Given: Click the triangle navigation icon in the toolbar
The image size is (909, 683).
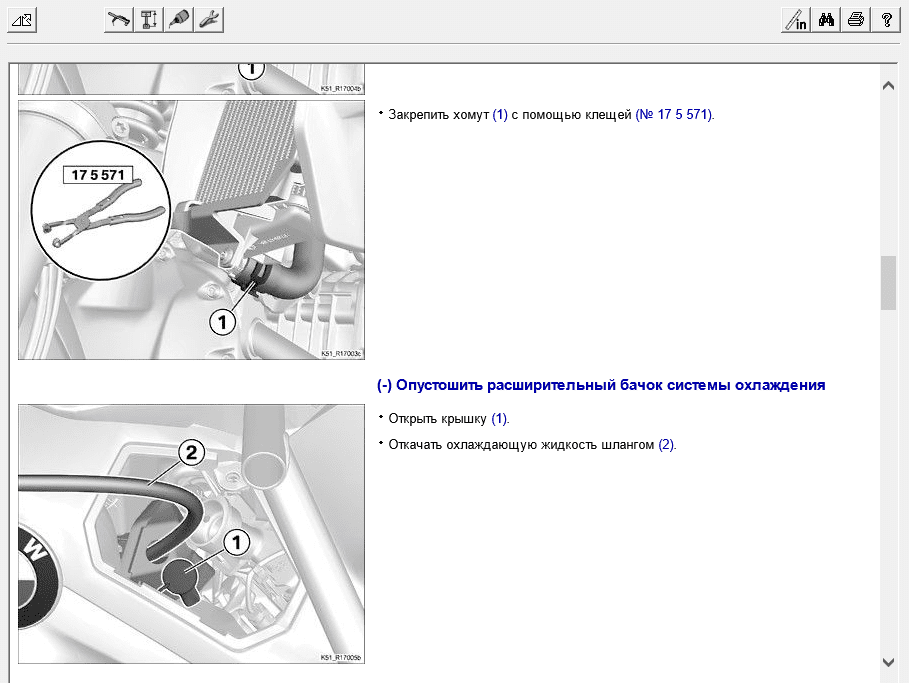Looking at the screenshot, I should 22,19.
